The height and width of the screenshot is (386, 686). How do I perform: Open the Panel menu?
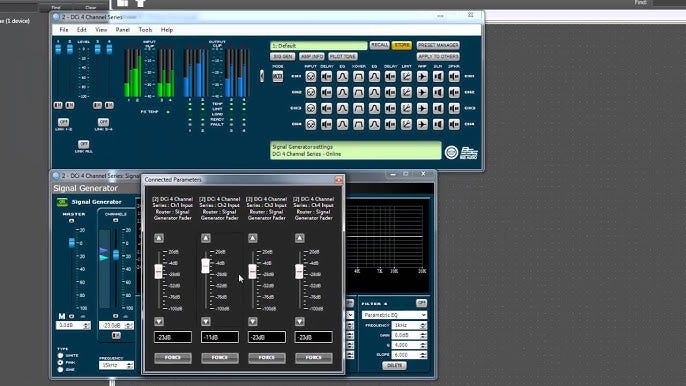coord(122,30)
